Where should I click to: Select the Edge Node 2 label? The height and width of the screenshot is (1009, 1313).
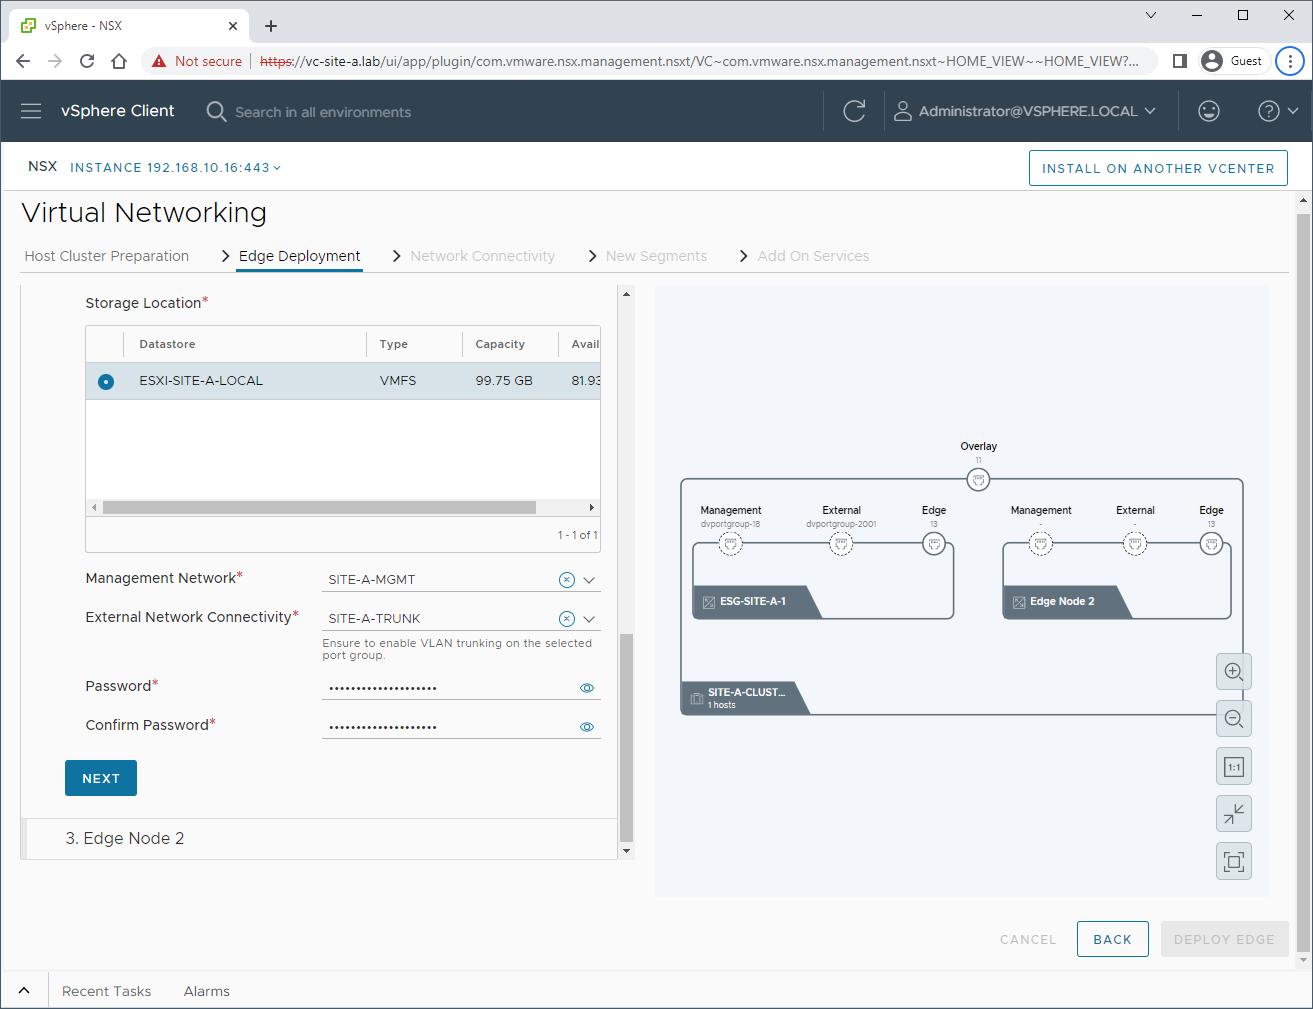[x=1062, y=602]
